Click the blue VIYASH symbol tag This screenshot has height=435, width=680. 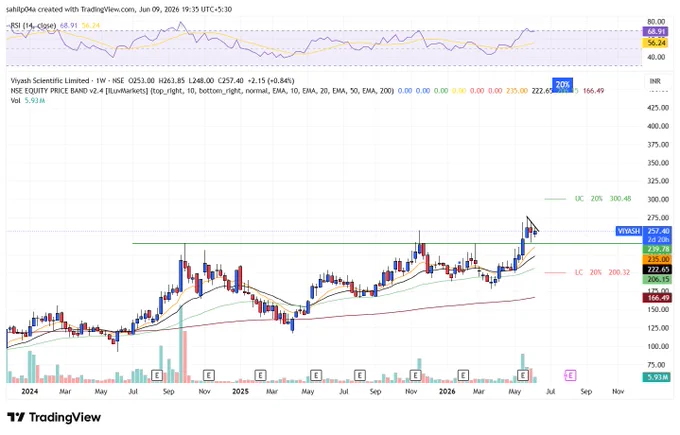click(629, 231)
